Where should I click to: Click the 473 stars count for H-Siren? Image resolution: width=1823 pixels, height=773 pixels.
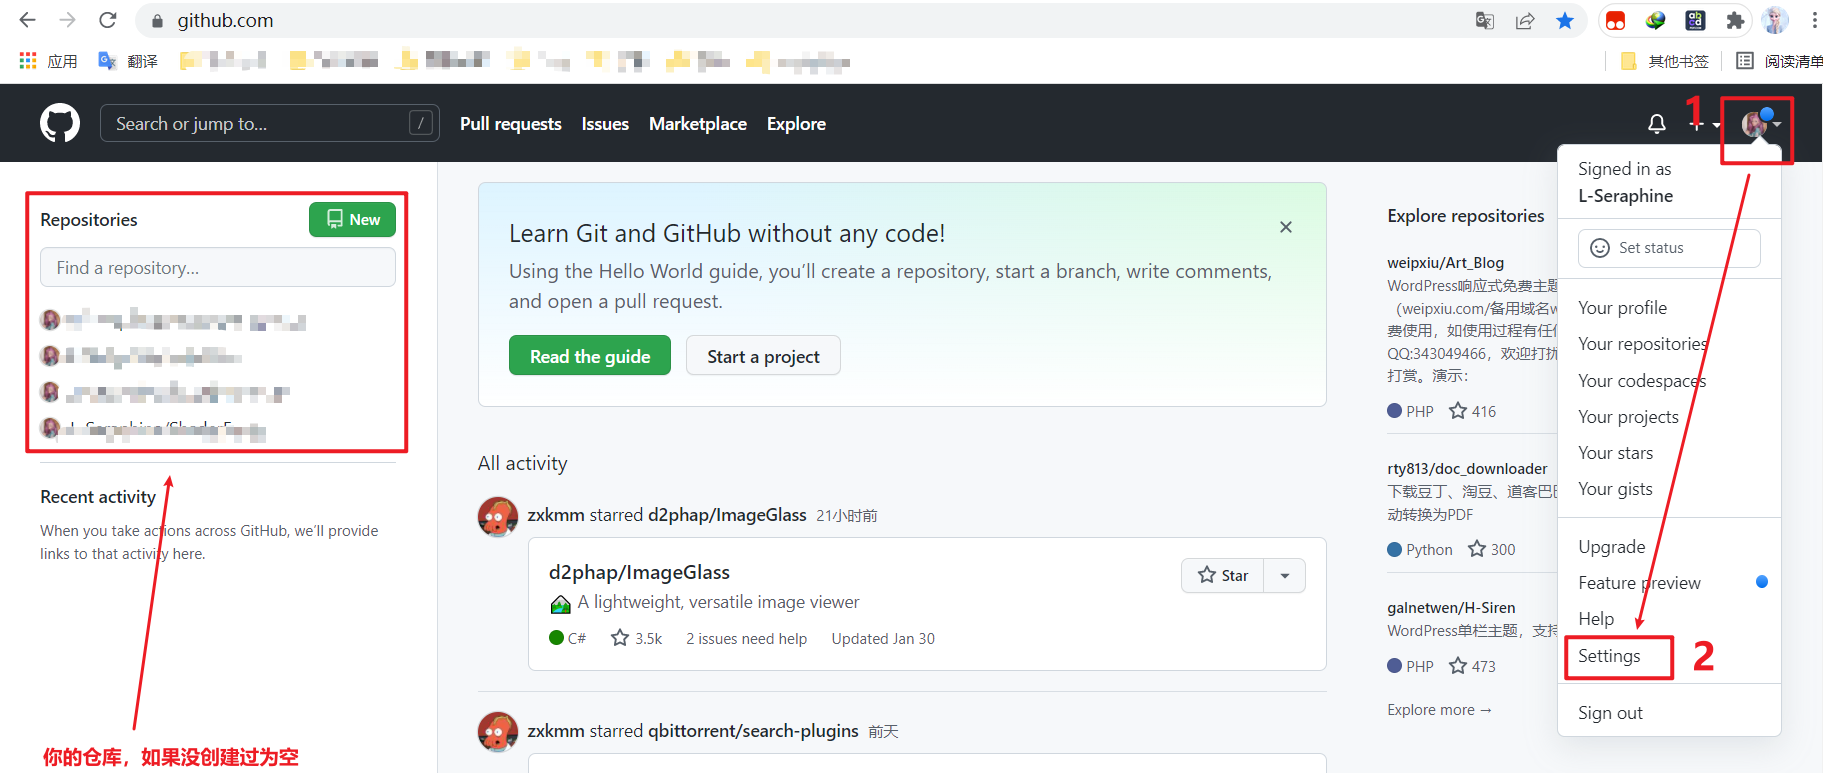click(x=1473, y=666)
